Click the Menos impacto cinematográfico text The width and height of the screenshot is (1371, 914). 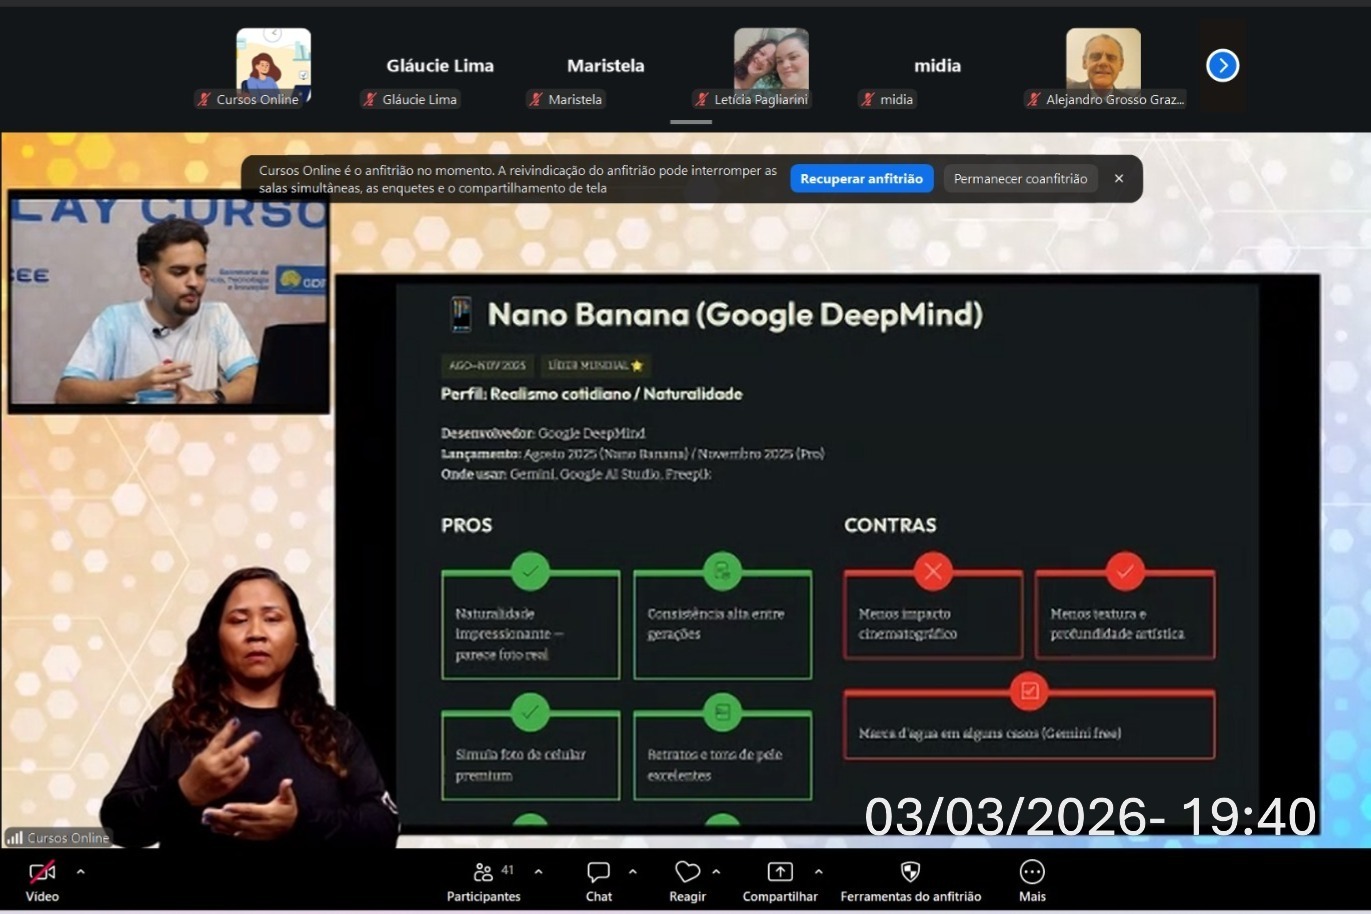click(908, 624)
